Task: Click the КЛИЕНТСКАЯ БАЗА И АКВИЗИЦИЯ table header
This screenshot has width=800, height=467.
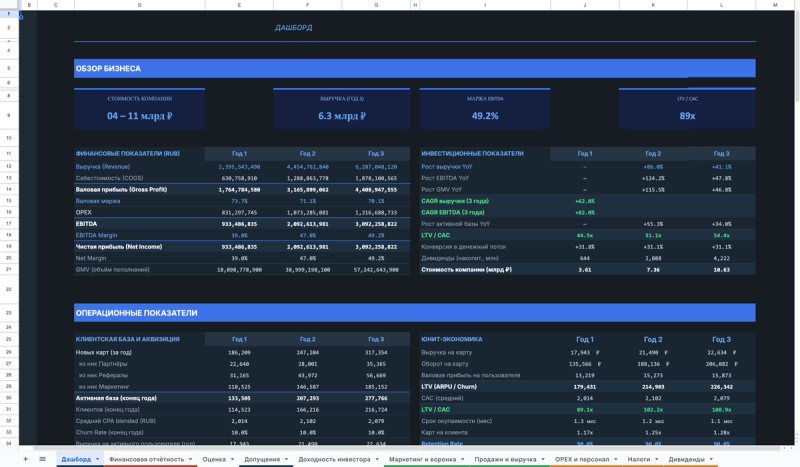Action: [128, 339]
